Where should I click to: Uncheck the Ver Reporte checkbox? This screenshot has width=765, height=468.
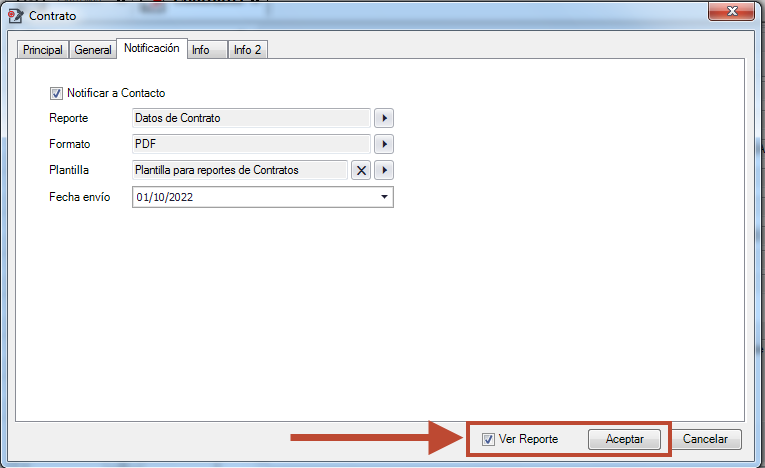tap(488, 439)
